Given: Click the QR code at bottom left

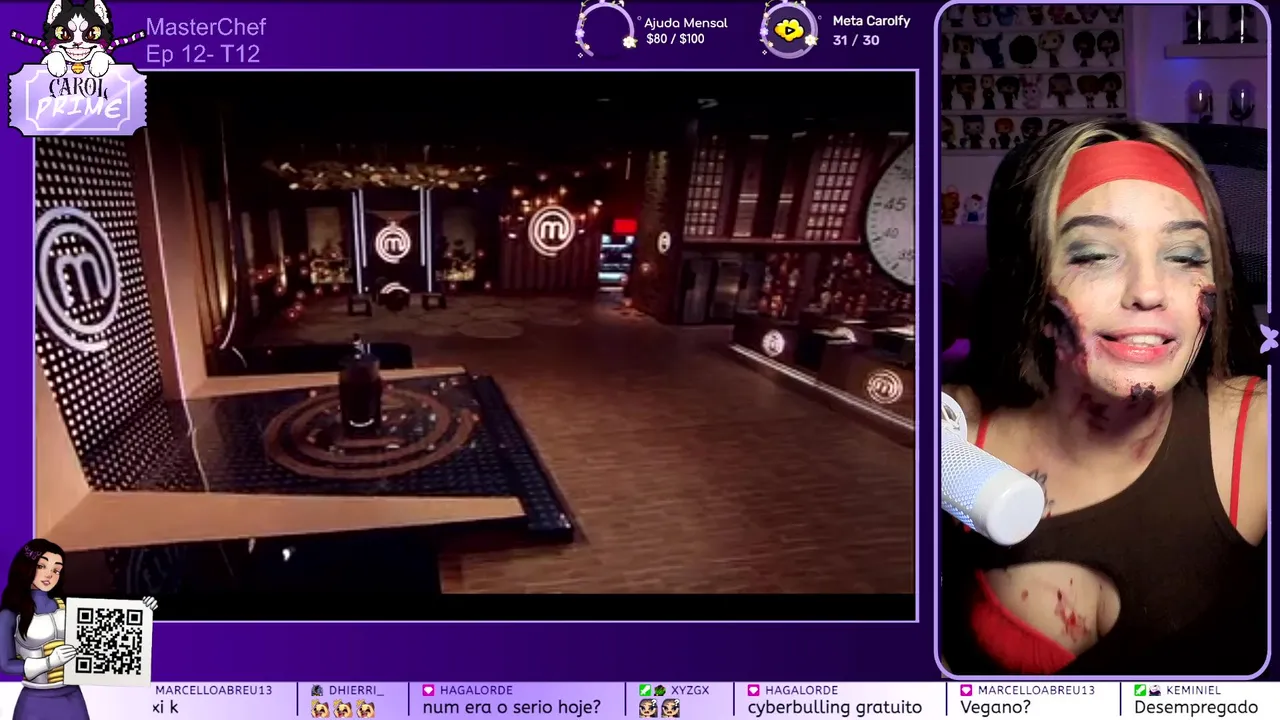Looking at the screenshot, I should [x=109, y=641].
